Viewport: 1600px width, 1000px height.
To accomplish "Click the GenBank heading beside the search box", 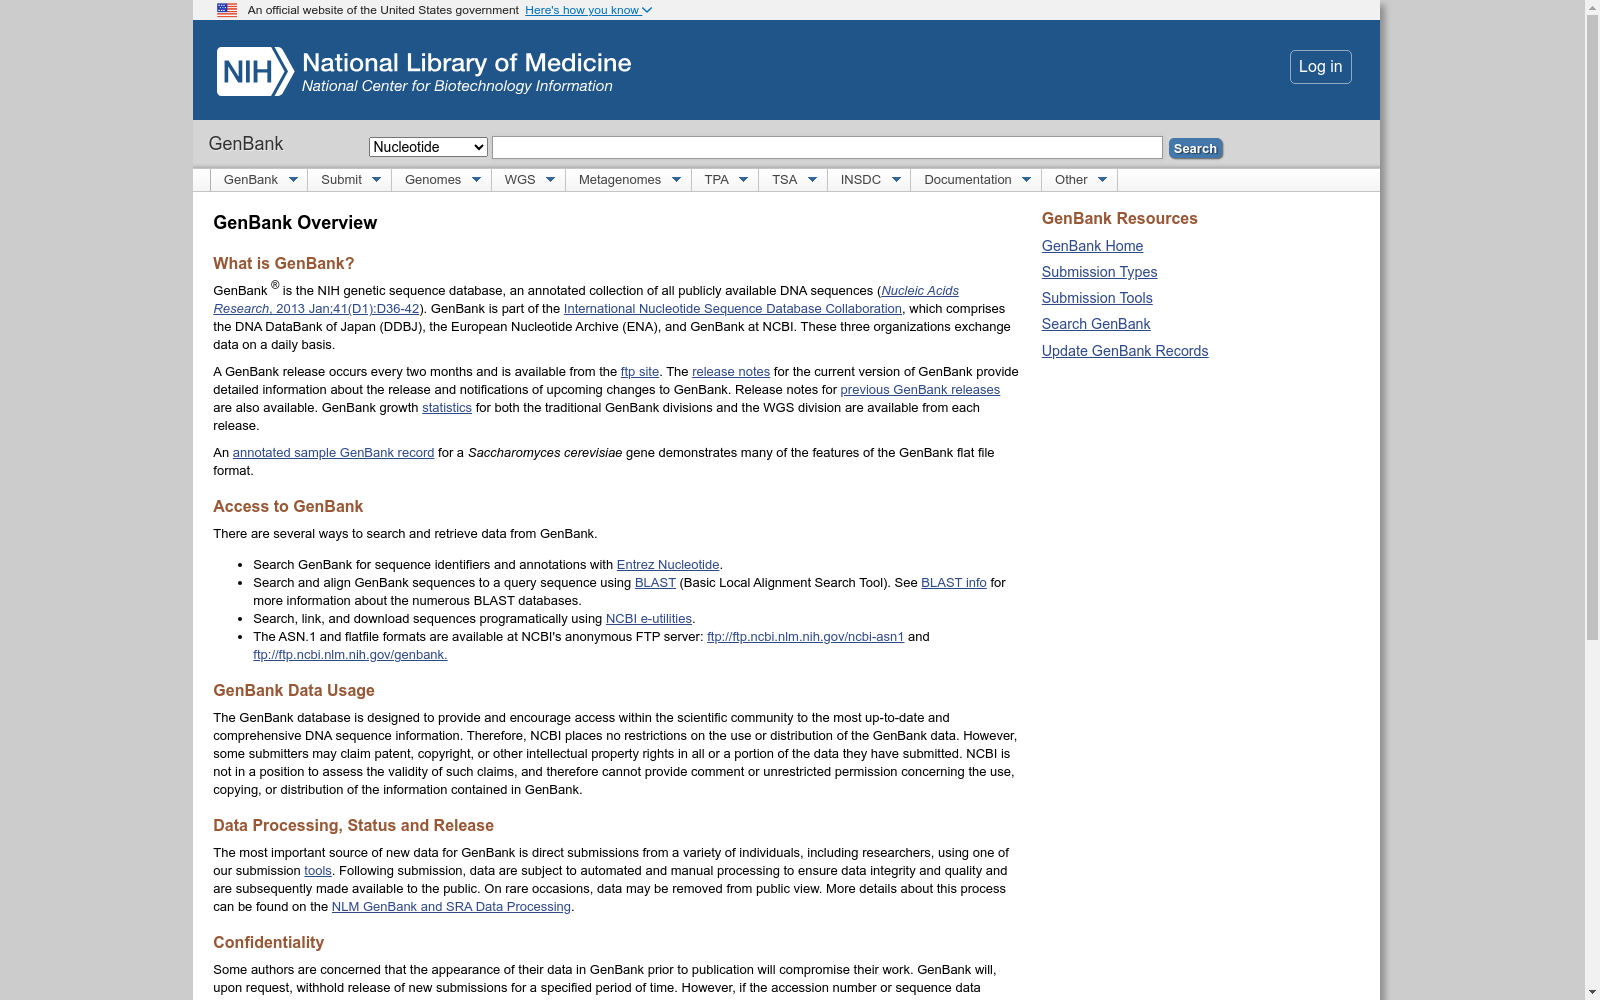I will pos(246,144).
